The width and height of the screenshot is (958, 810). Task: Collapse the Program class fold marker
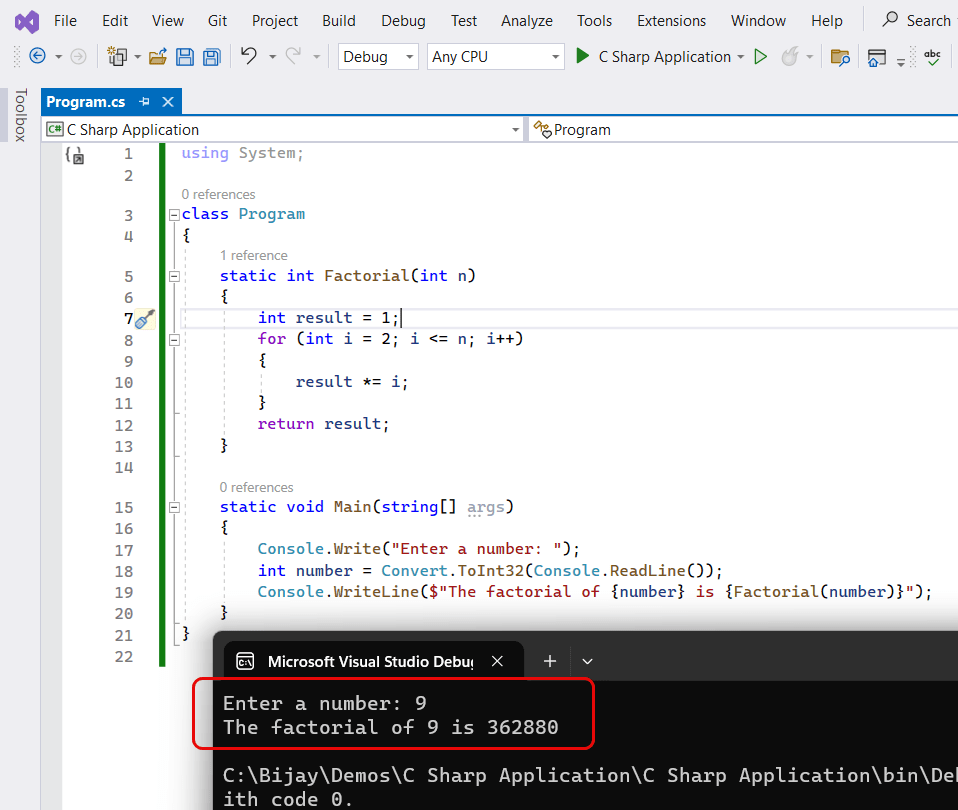click(173, 213)
